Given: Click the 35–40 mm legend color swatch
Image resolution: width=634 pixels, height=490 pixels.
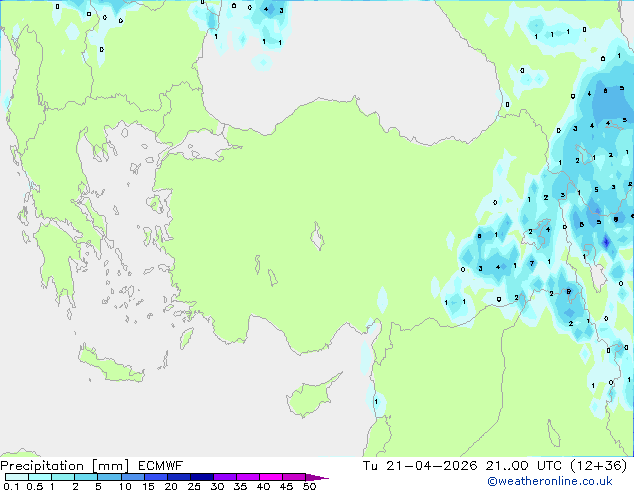Looking at the screenshot, I should [247, 477].
